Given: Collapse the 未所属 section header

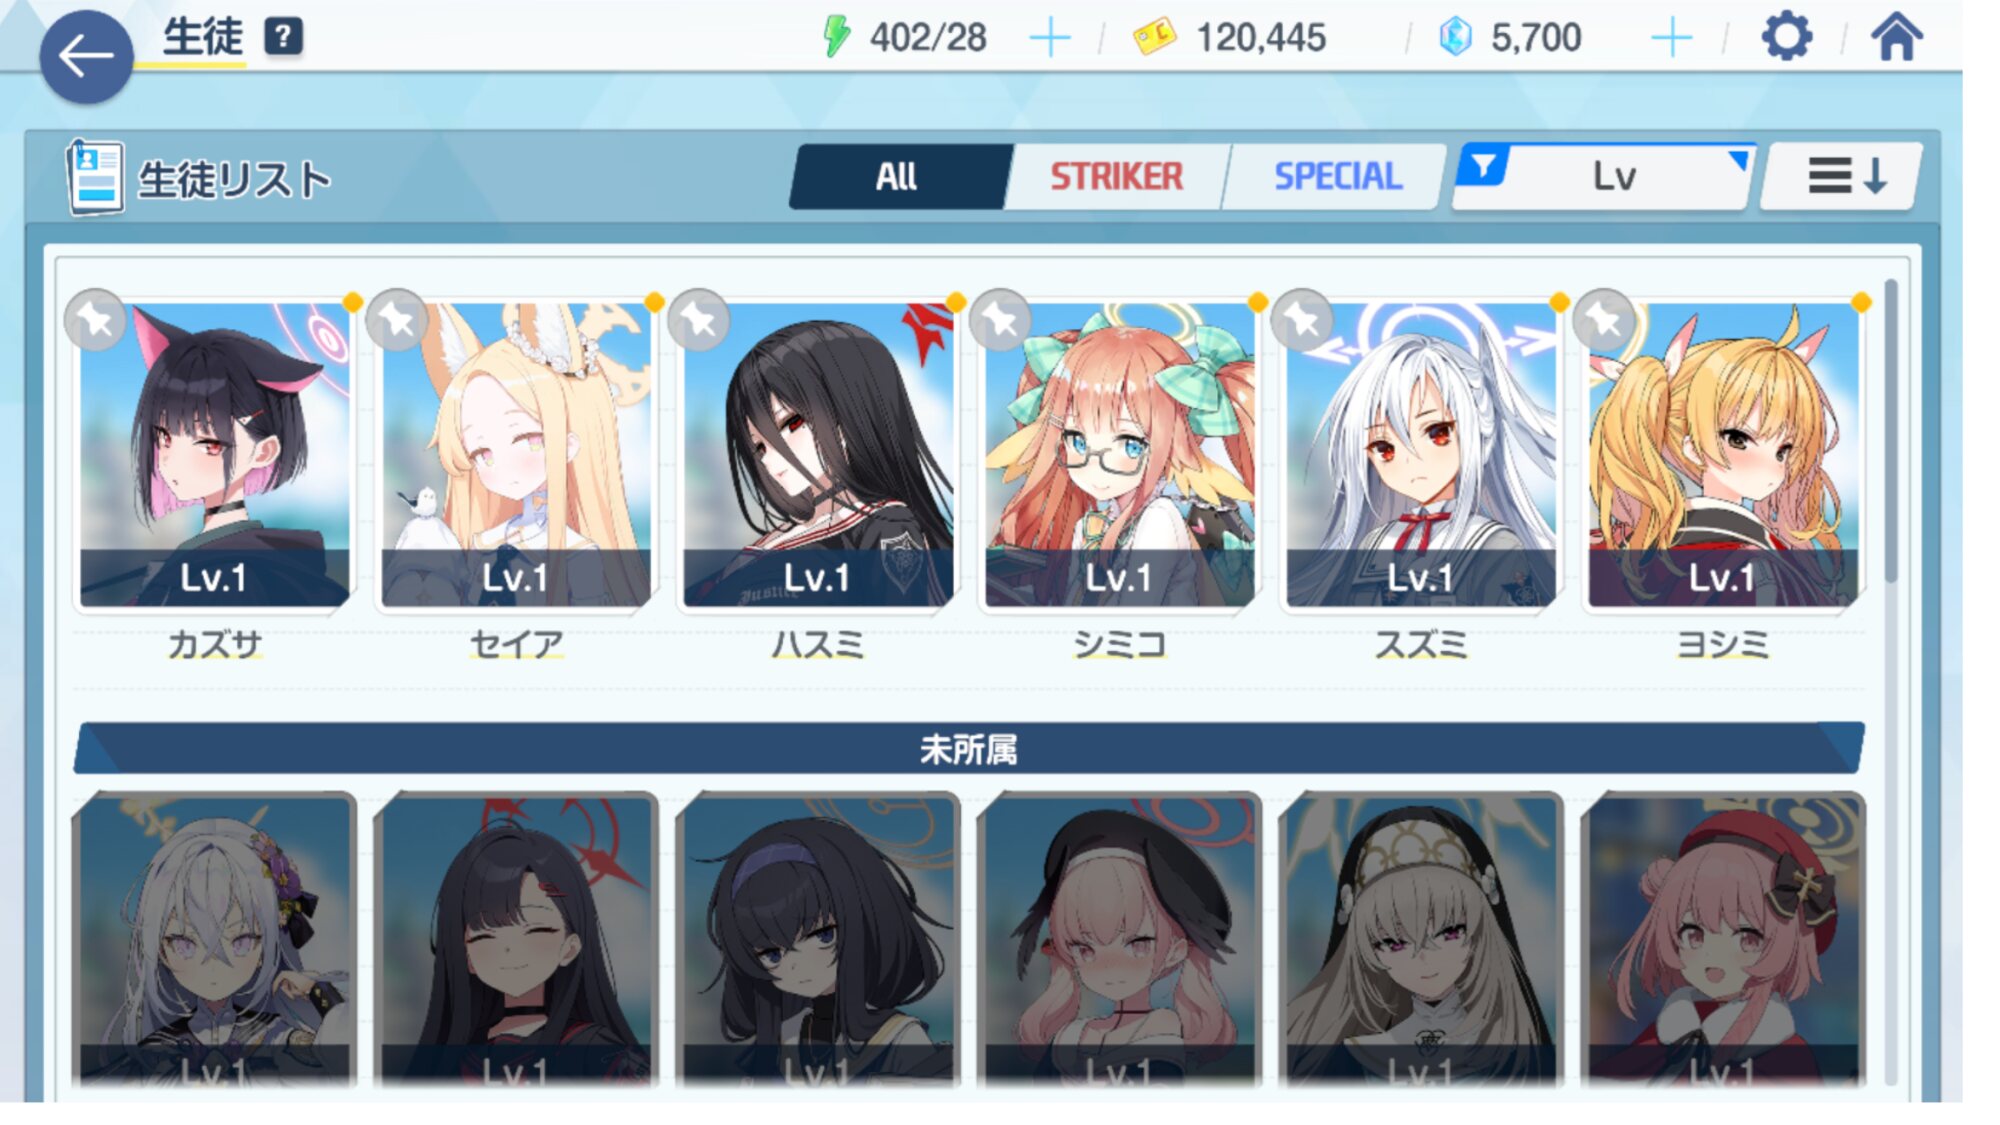Looking at the screenshot, I should [x=968, y=748].
